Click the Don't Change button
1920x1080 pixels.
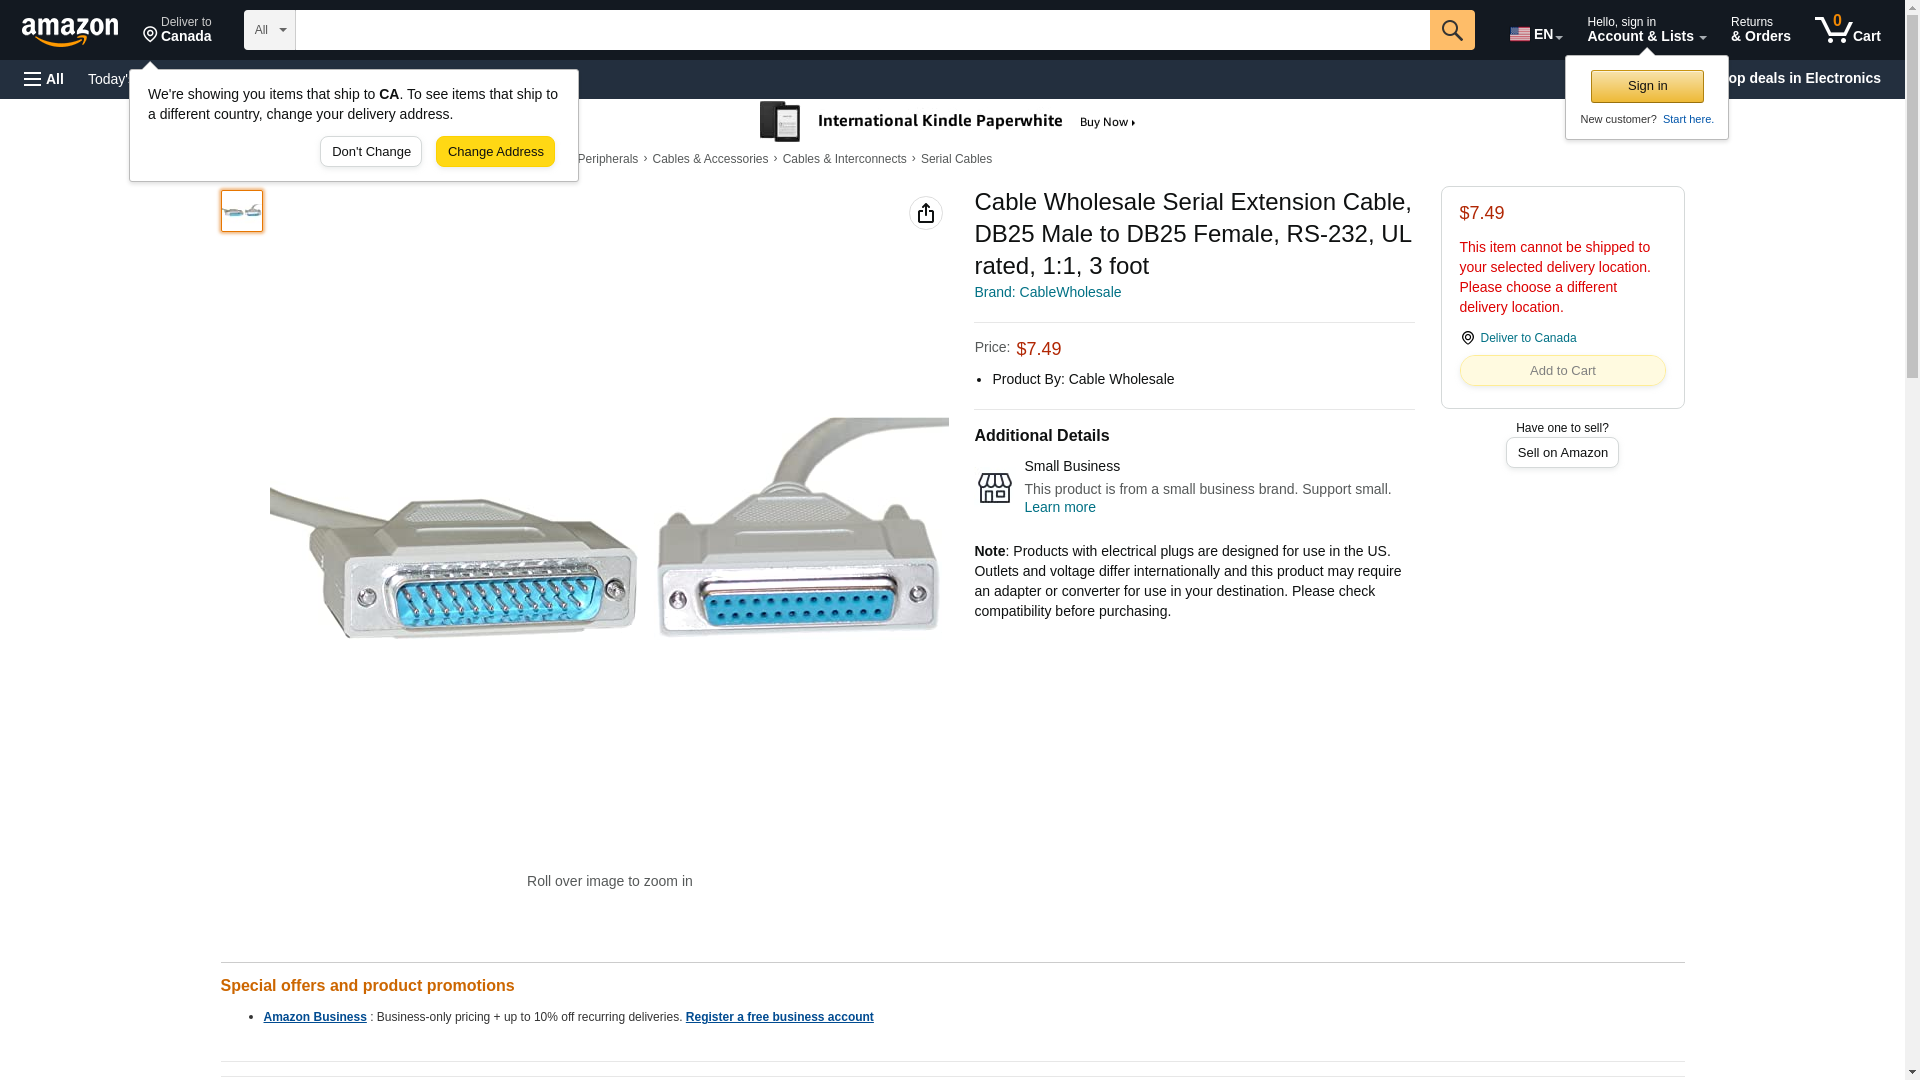pos(371,152)
